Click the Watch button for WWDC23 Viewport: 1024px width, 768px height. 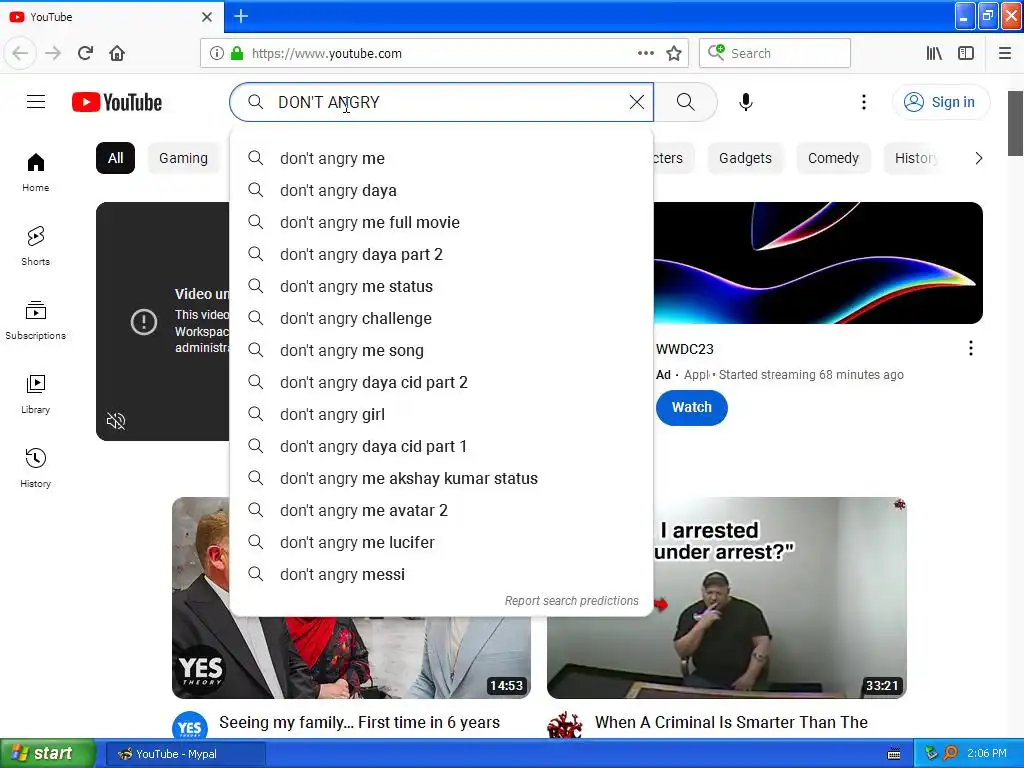692,408
